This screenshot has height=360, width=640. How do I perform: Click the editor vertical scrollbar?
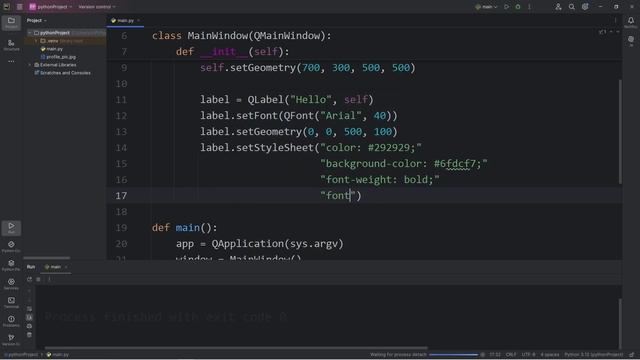pos(620,131)
